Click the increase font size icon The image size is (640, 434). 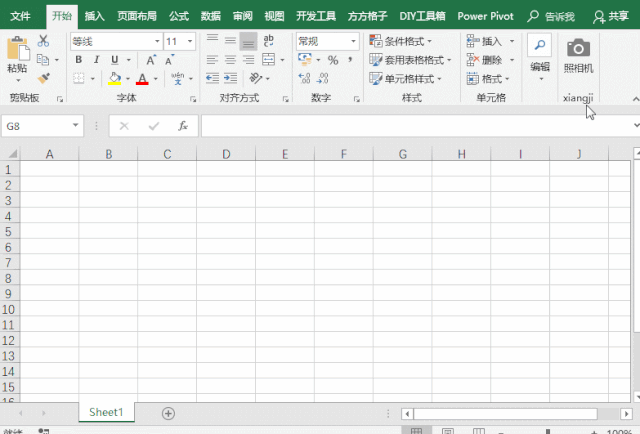(x=151, y=60)
